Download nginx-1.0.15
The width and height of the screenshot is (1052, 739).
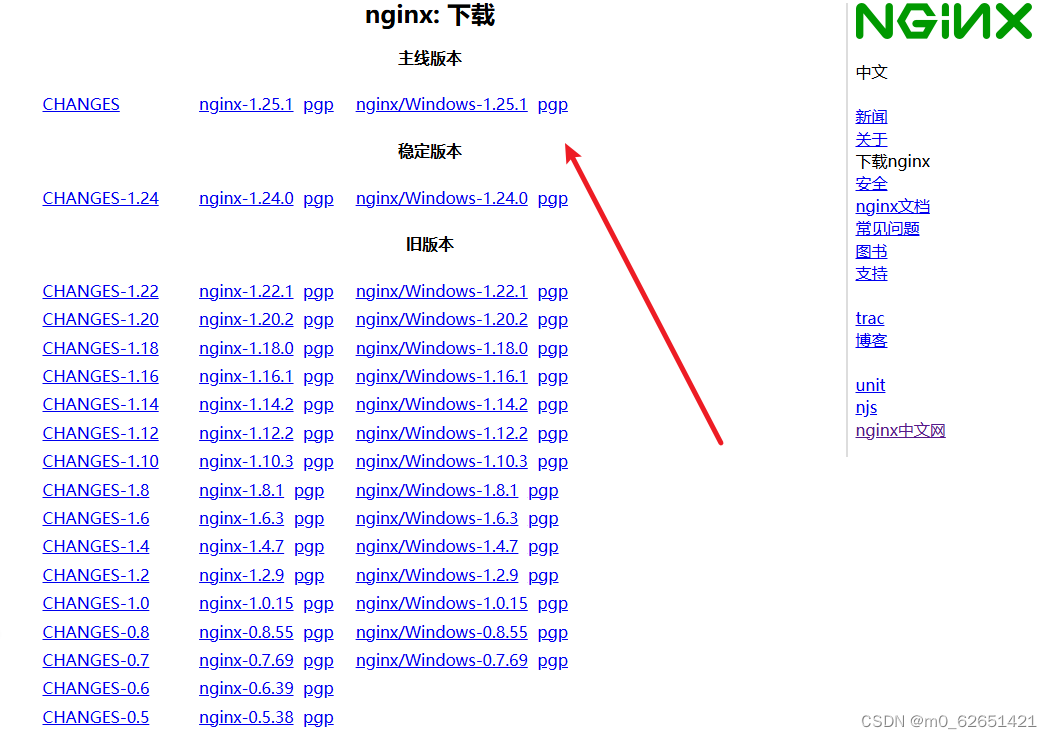tap(246, 604)
